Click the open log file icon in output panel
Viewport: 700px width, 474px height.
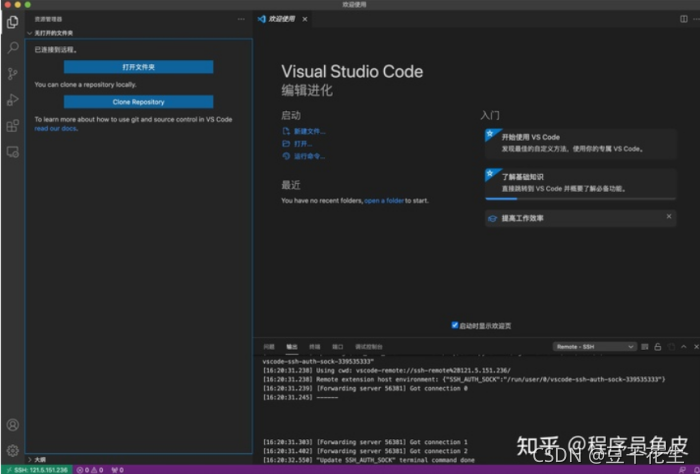671,347
